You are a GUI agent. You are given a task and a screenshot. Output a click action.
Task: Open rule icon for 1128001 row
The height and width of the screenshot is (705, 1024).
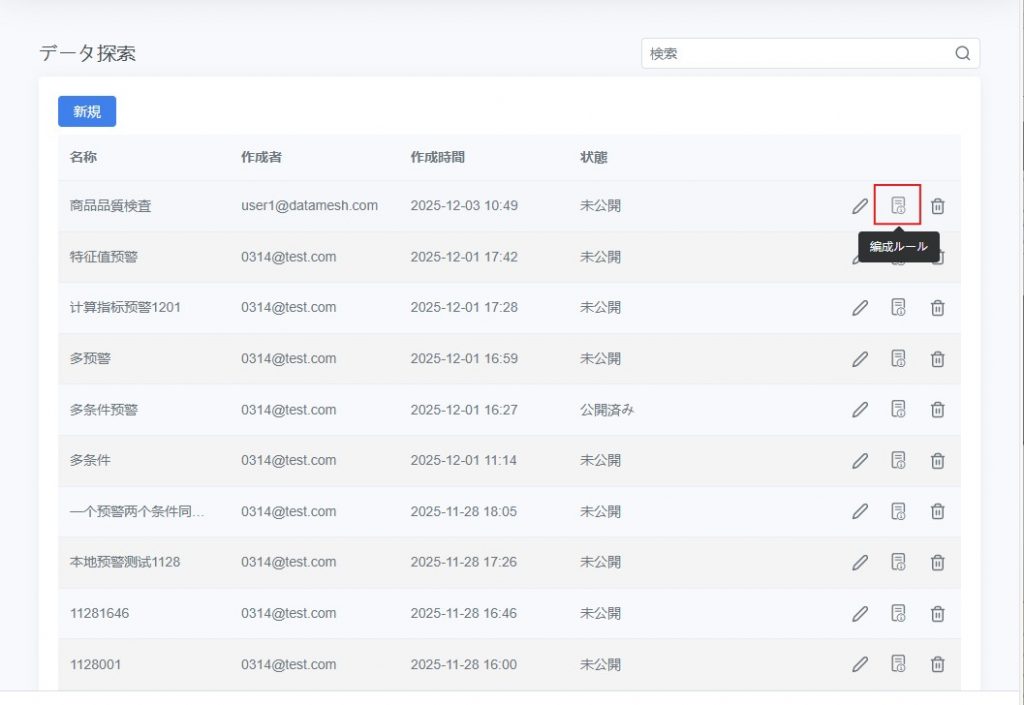(898, 663)
